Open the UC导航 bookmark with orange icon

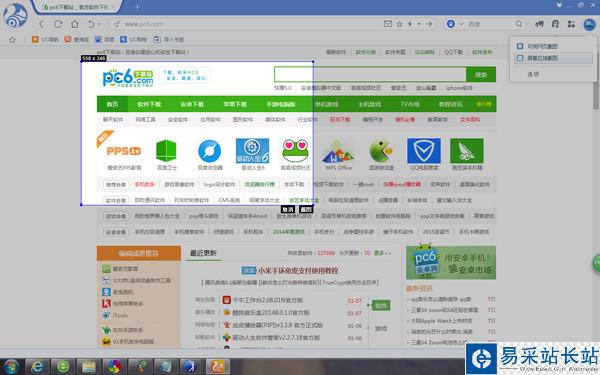coord(45,39)
